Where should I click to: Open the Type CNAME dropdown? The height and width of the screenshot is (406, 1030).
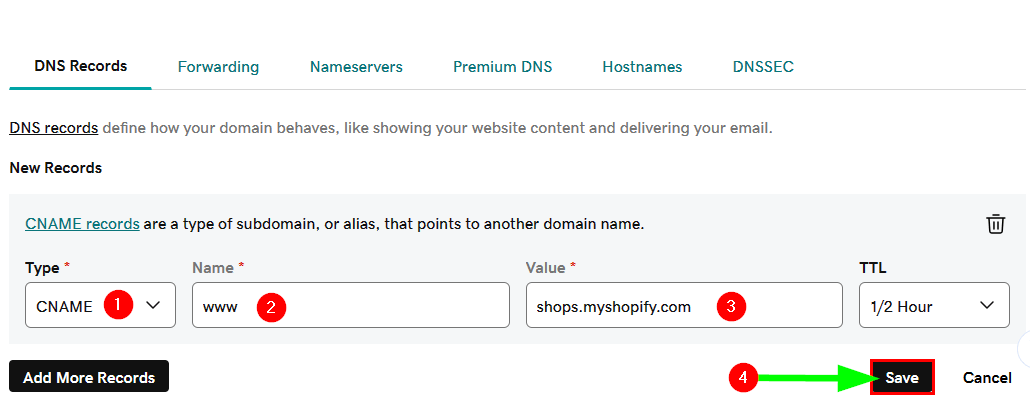click(100, 306)
